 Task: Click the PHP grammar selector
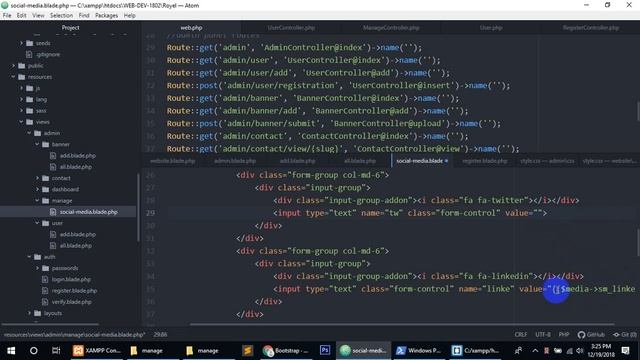564,335
